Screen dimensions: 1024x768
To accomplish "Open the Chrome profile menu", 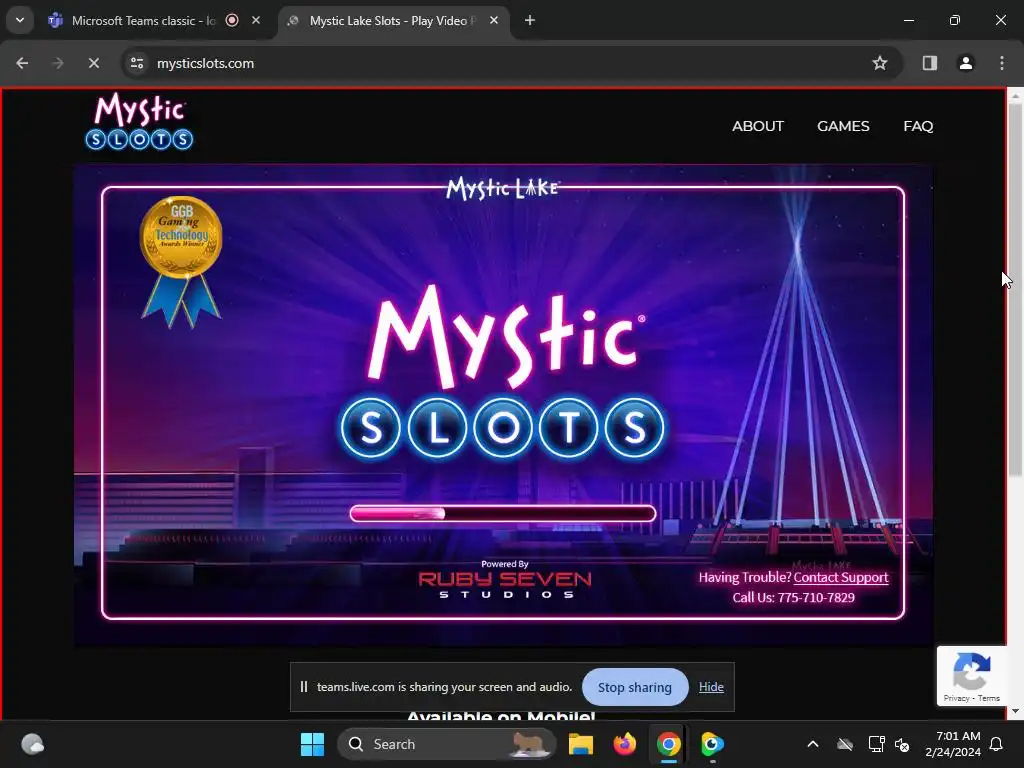I will point(965,63).
